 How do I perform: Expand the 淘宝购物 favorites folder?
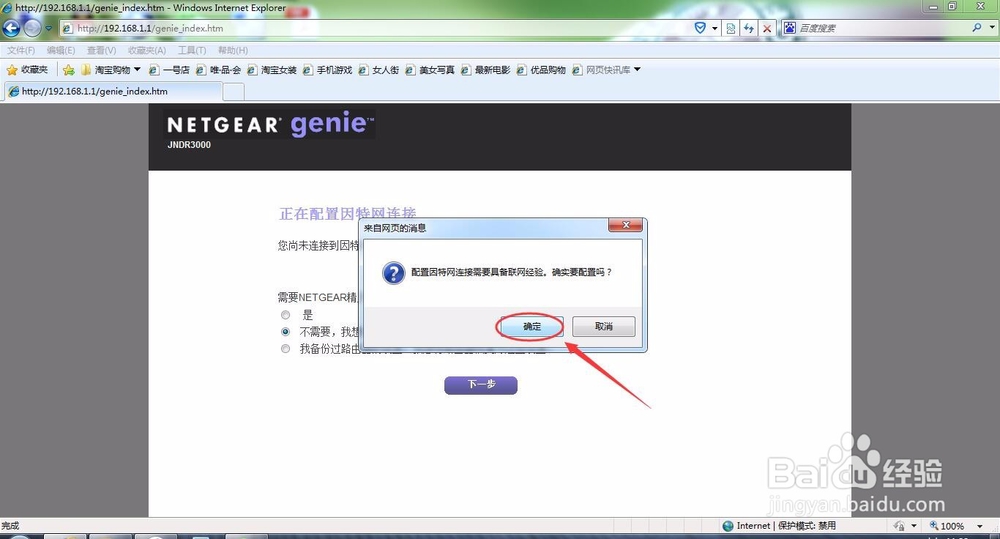pyautogui.click(x=111, y=70)
